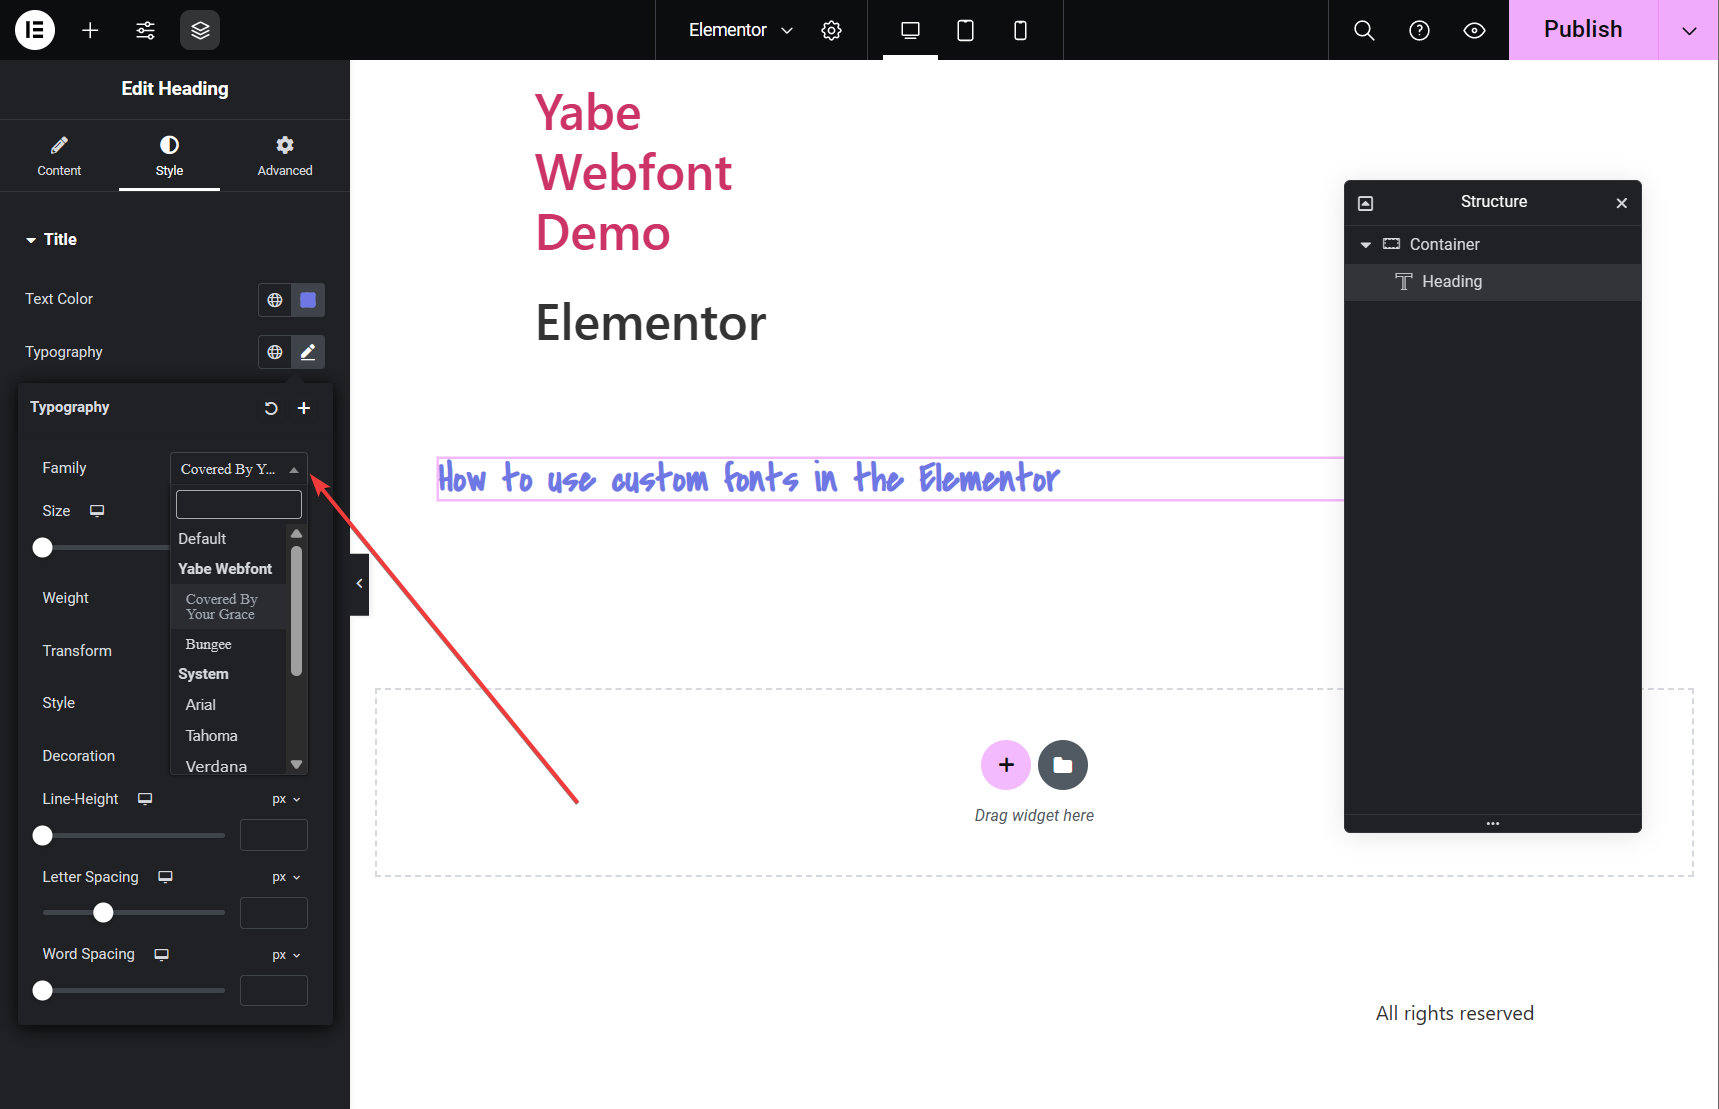Open the Word Spacing unit dropdown
This screenshot has height=1109, width=1719.
286,955
